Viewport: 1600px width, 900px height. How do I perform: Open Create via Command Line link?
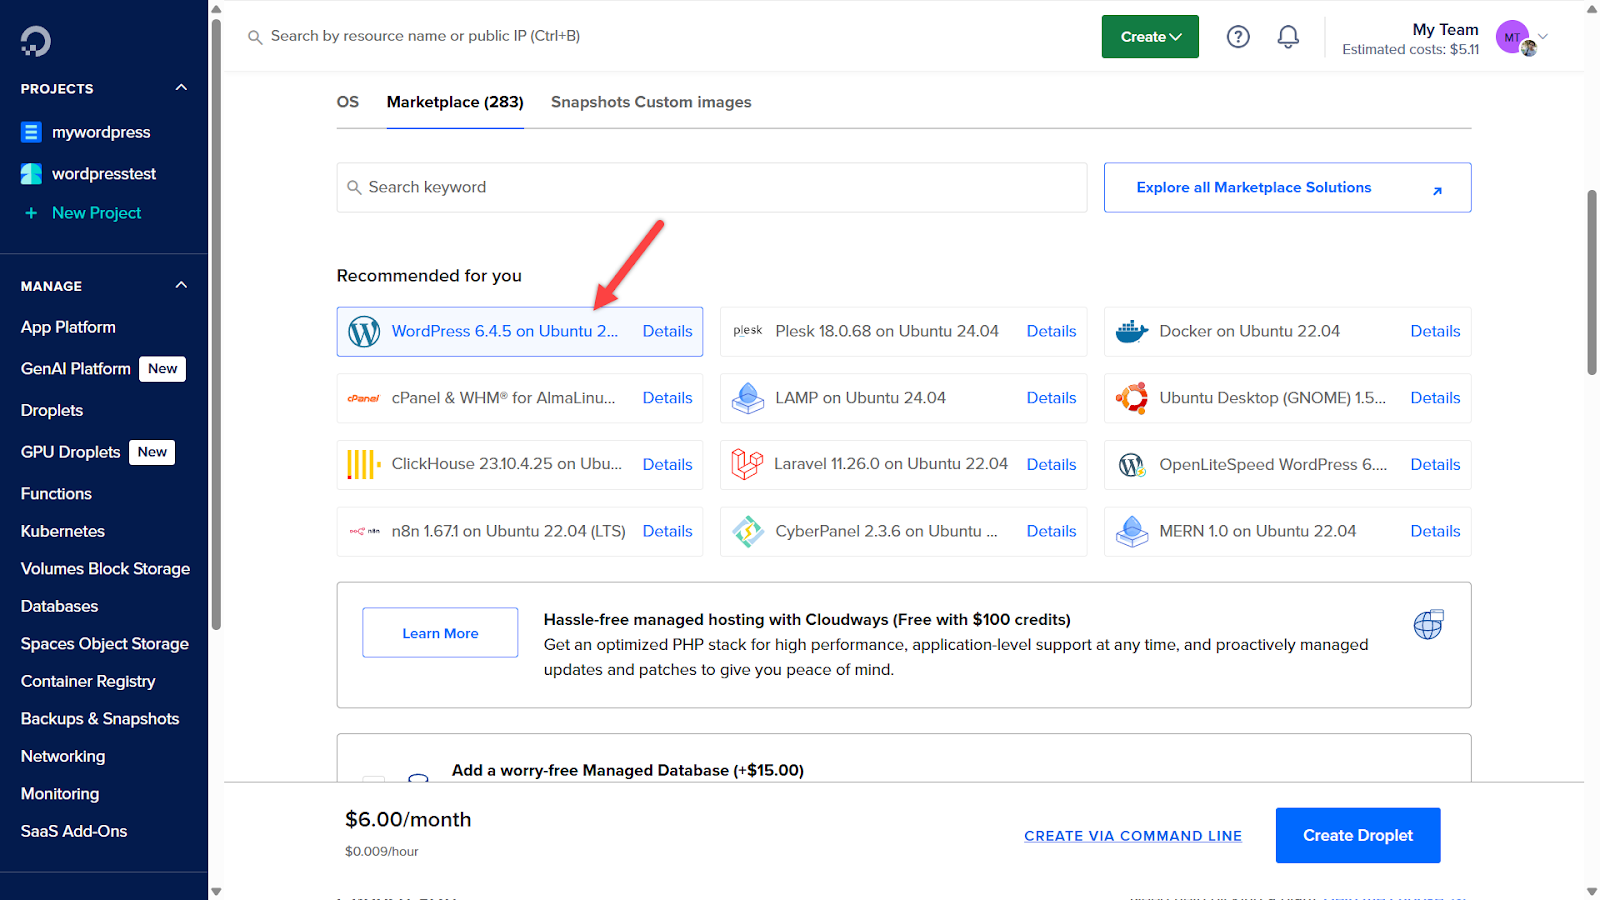pos(1132,836)
